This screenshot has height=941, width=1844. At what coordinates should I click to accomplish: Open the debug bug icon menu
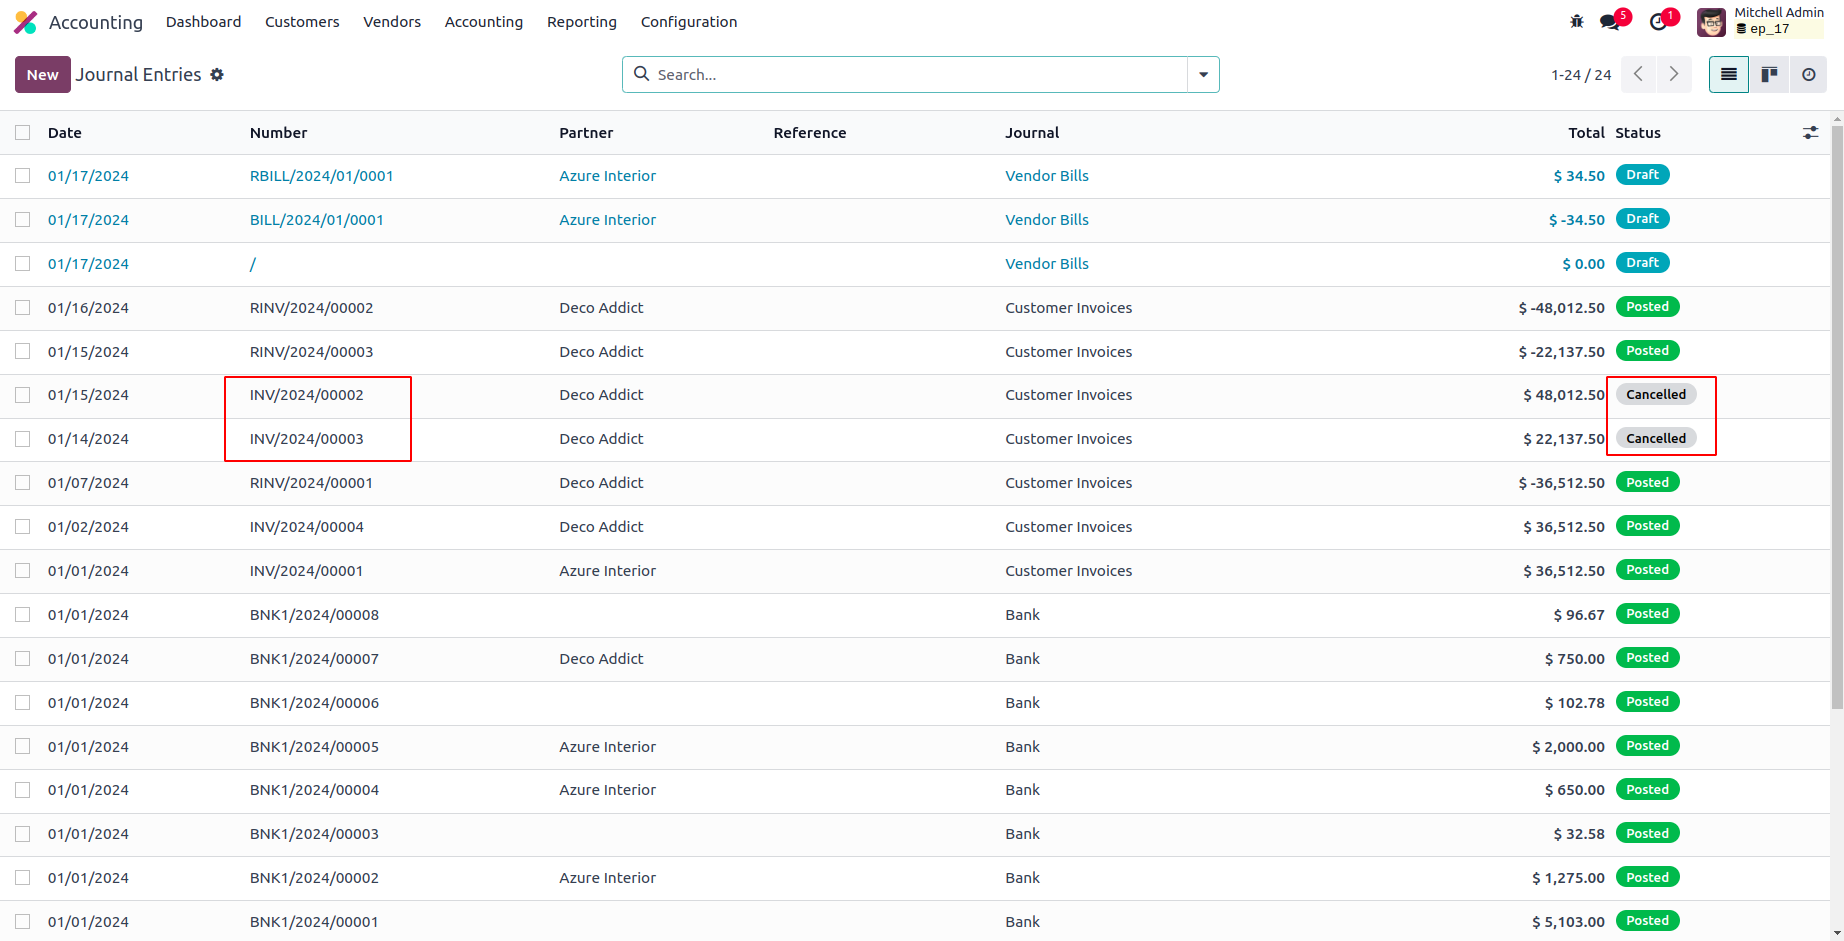pos(1577,22)
